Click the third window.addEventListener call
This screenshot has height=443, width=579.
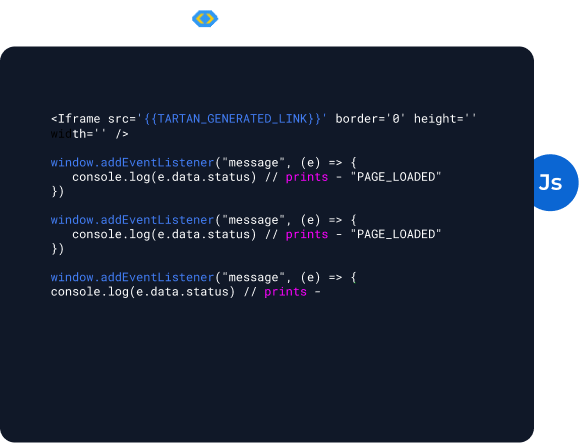coord(132,277)
